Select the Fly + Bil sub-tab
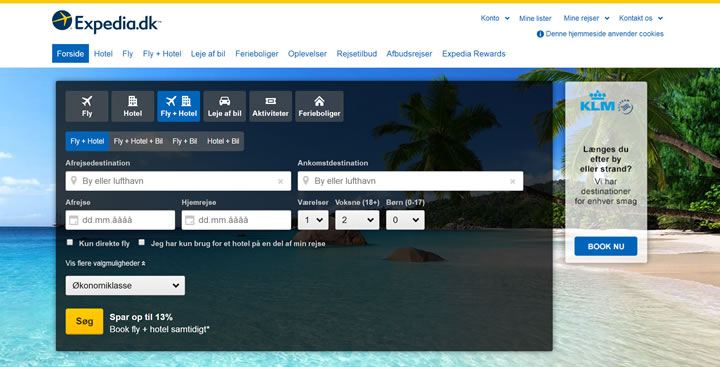 [185, 141]
